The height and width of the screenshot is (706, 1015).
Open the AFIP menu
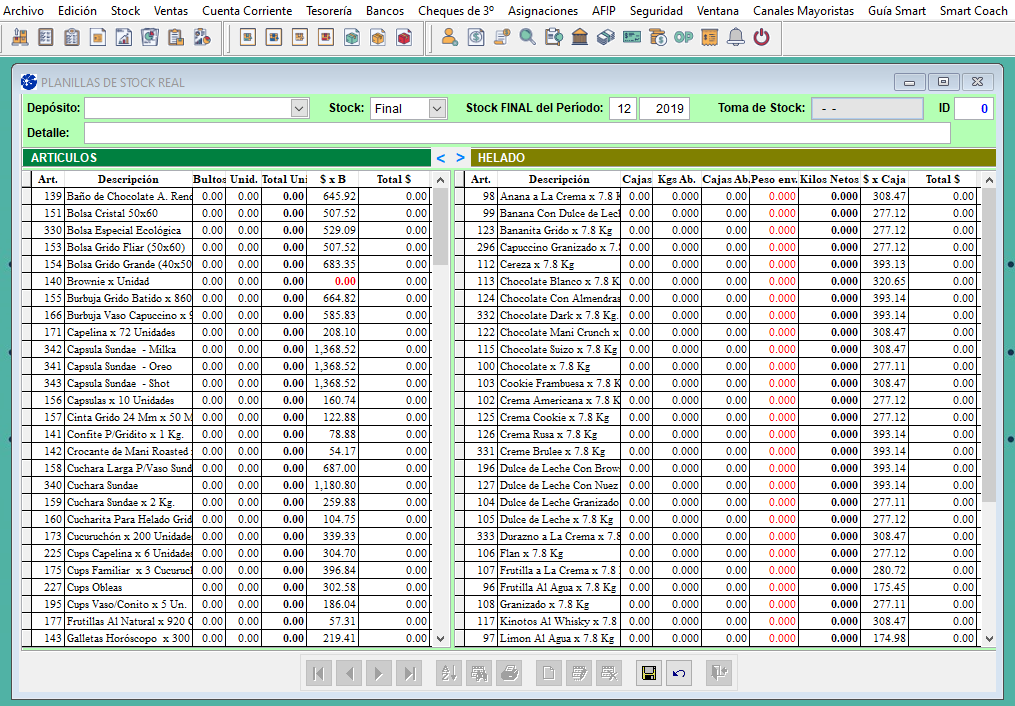coord(603,11)
